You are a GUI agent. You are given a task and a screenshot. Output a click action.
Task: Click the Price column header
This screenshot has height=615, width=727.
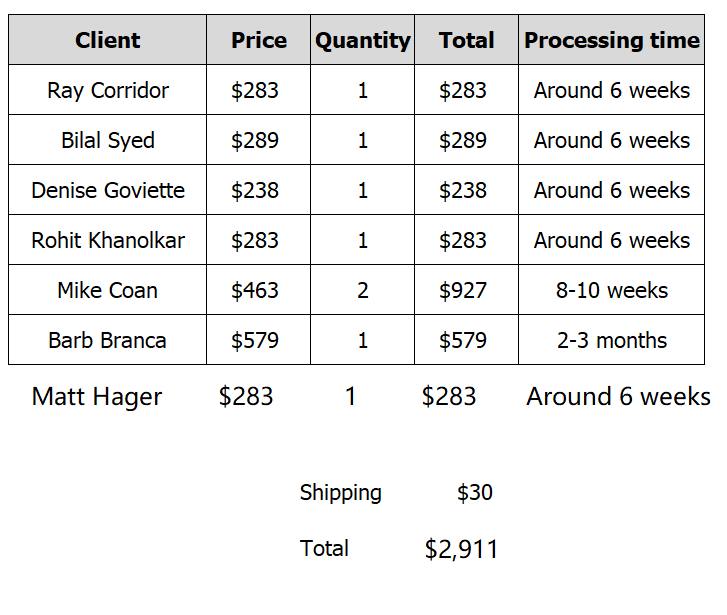click(x=258, y=40)
